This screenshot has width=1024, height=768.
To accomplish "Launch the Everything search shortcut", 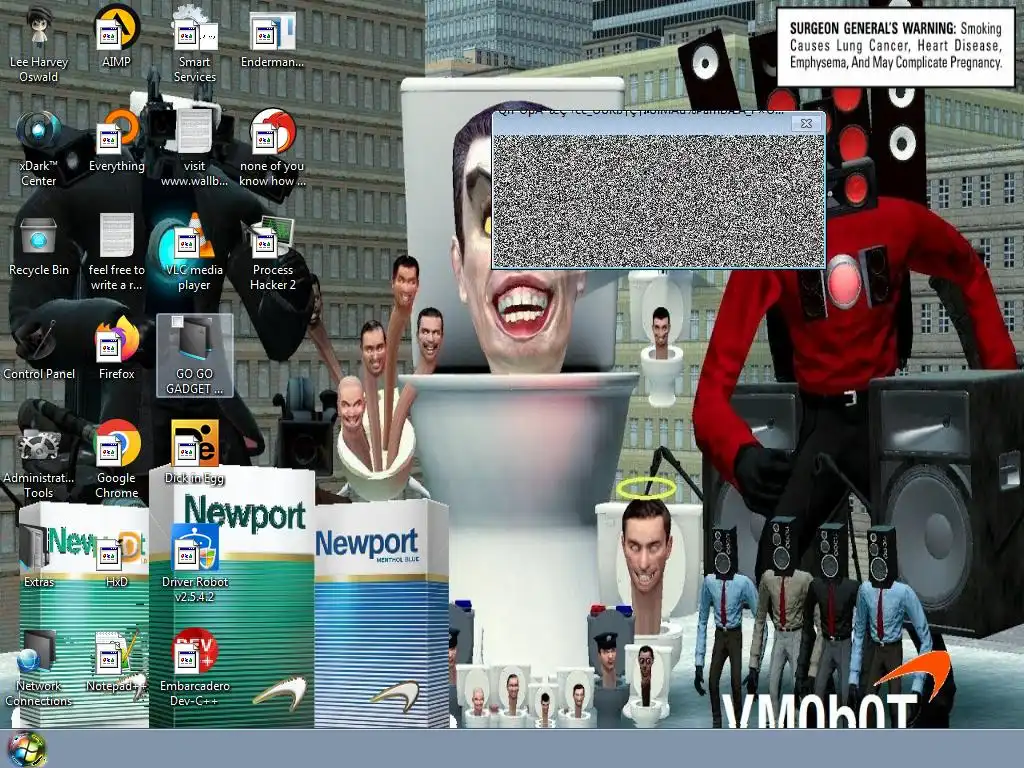I will [x=116, y=142].
